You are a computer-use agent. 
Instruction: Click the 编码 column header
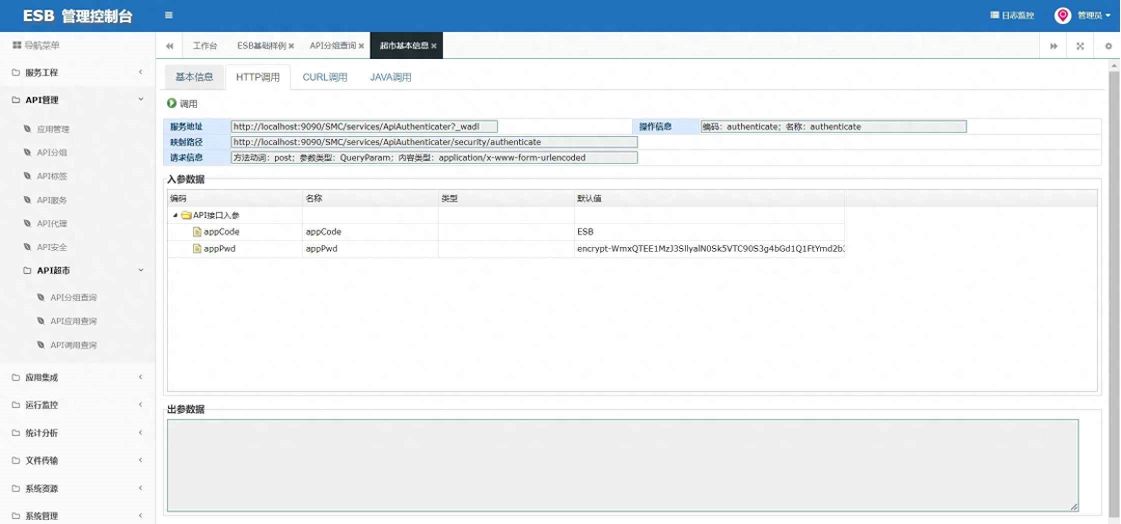pos(235,198)
